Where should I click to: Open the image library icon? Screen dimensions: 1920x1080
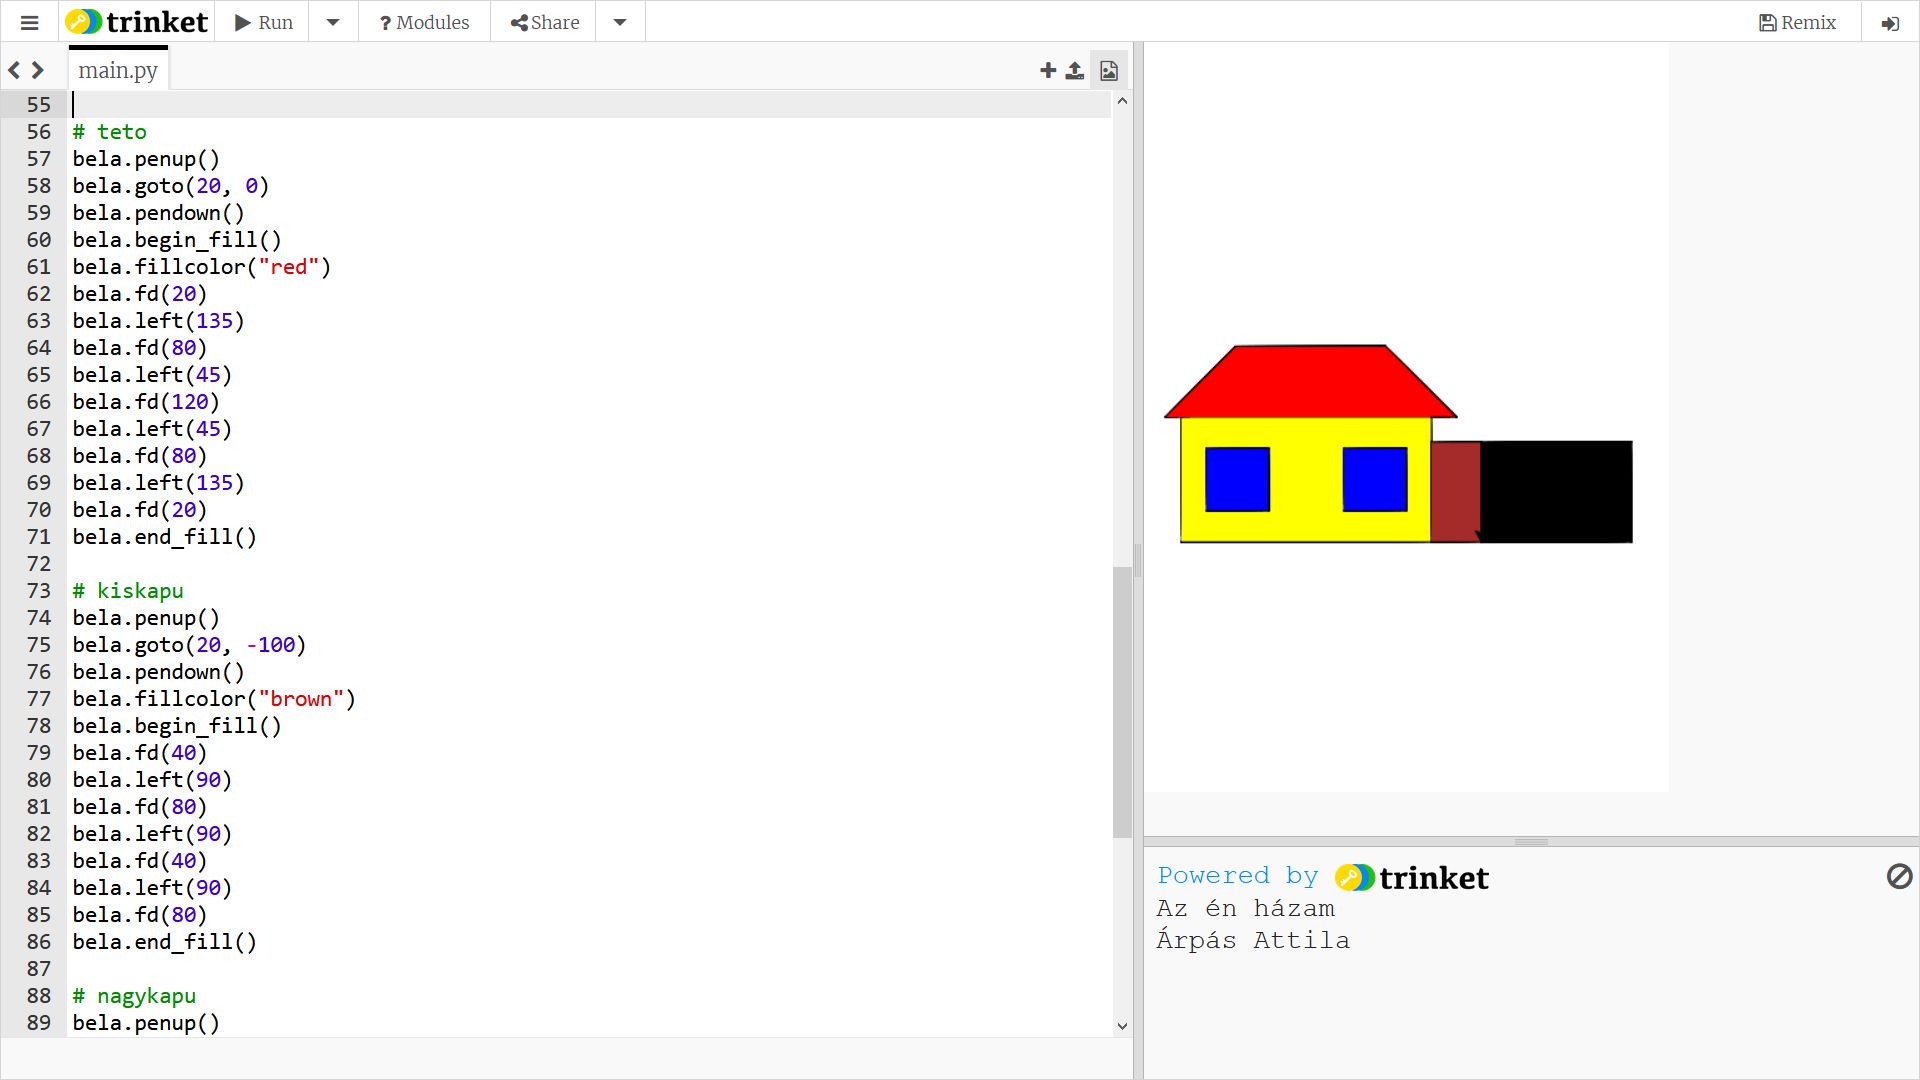[1108, 70]
